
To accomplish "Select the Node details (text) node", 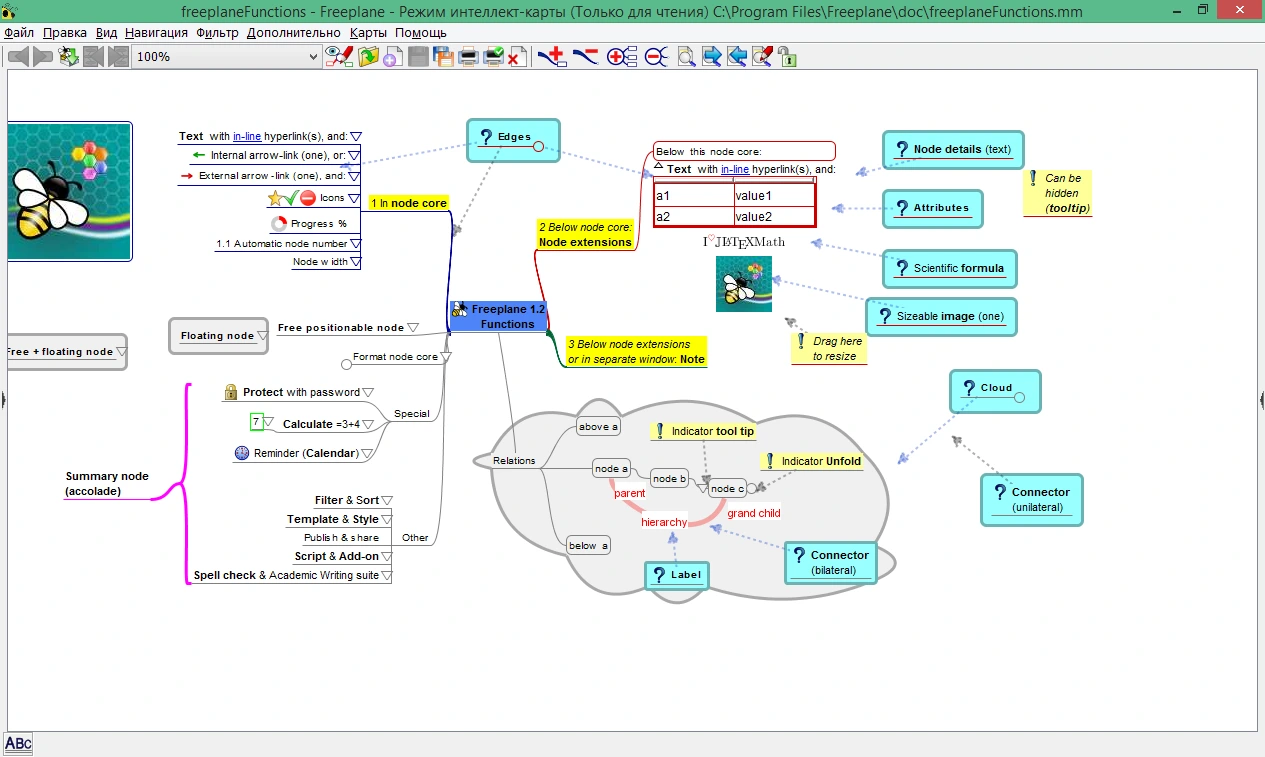I will 954,150.
